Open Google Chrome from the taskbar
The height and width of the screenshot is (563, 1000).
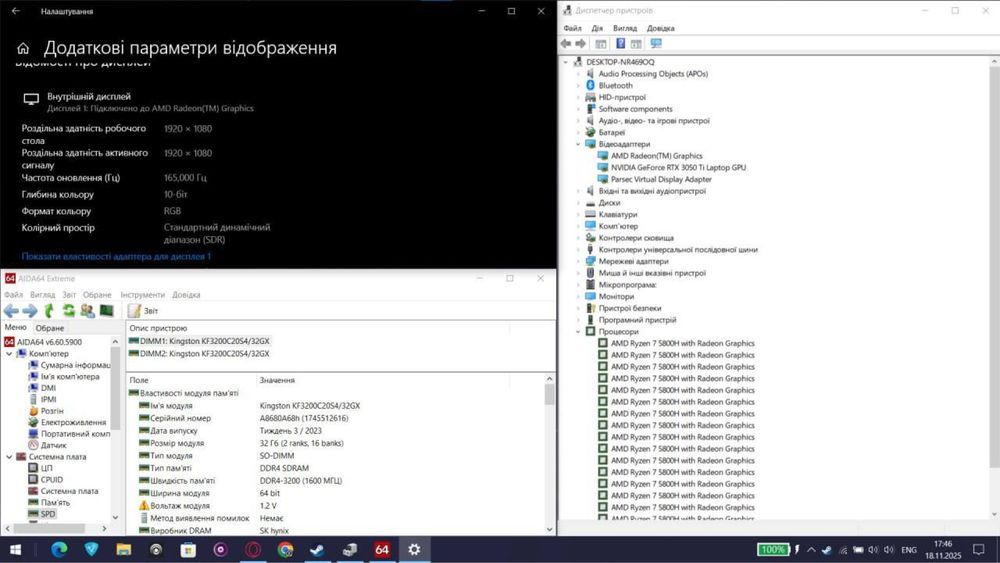click(285, 549)
